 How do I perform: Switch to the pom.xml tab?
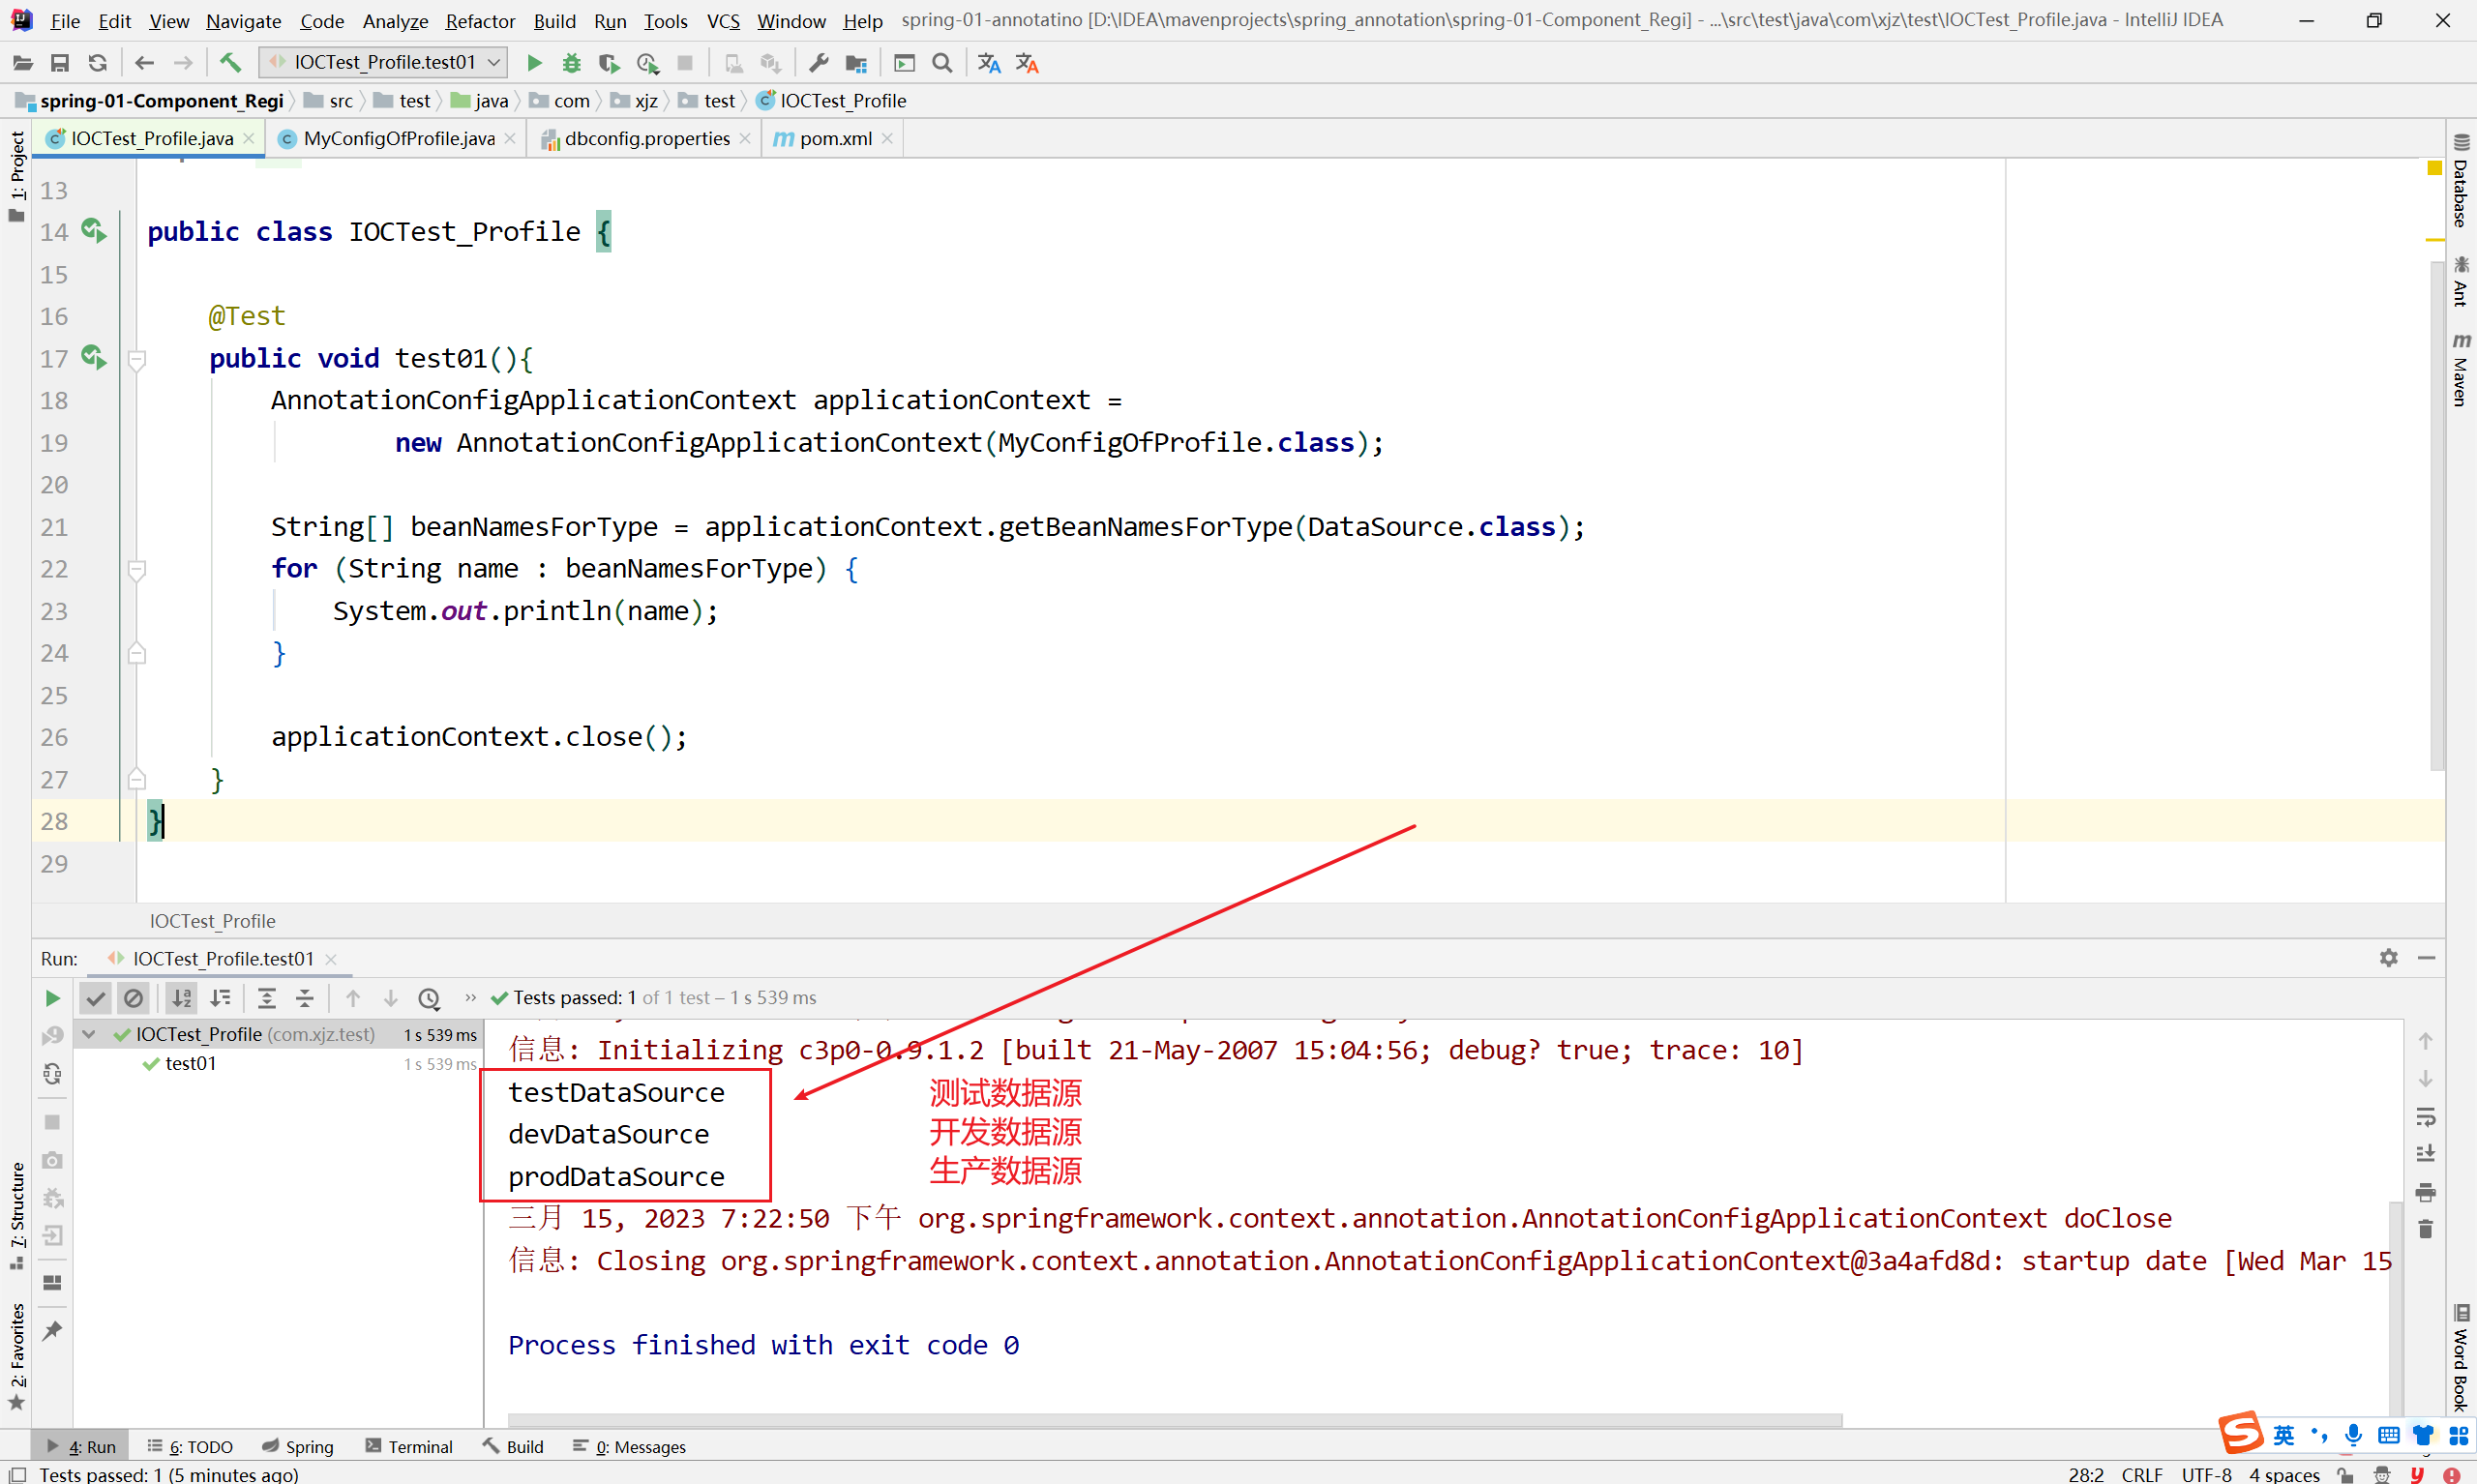[834, 138]
